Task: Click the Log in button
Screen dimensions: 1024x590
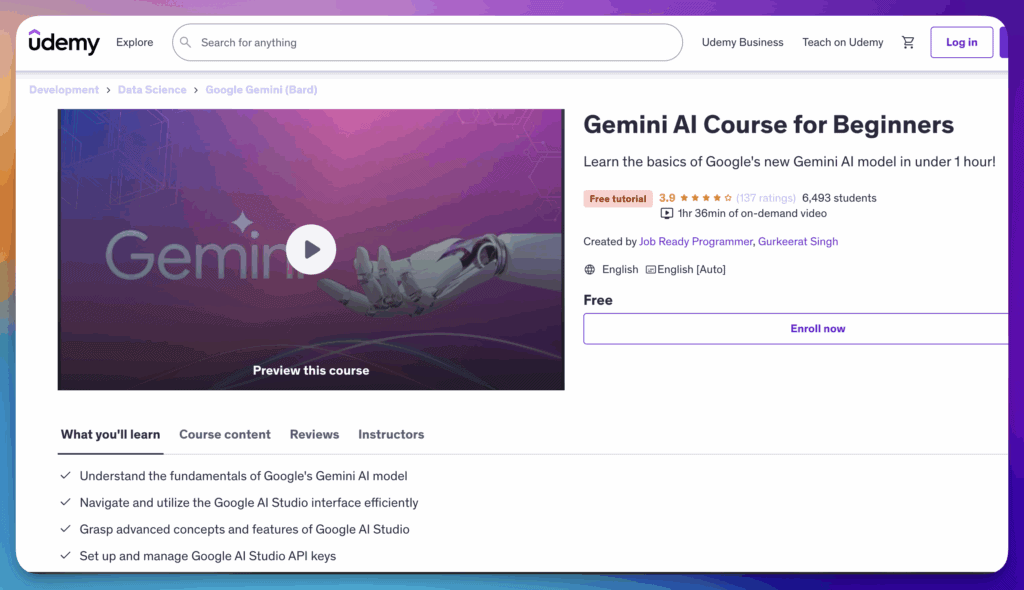Action: (961, 42)
